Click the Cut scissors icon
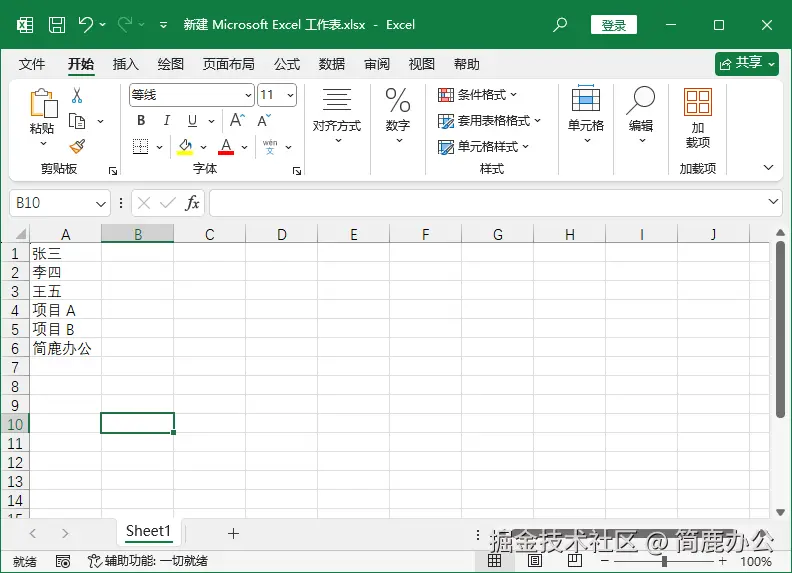The image size is (792, 573). [77, 95]
